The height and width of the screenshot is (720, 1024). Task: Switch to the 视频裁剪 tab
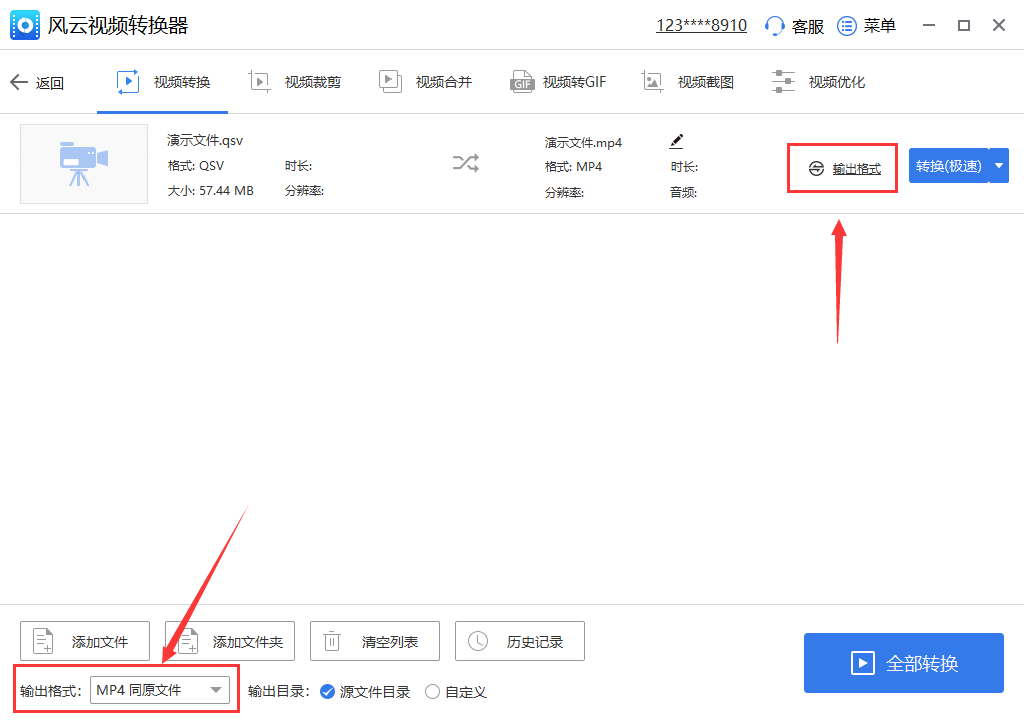[x=295, y=82]
